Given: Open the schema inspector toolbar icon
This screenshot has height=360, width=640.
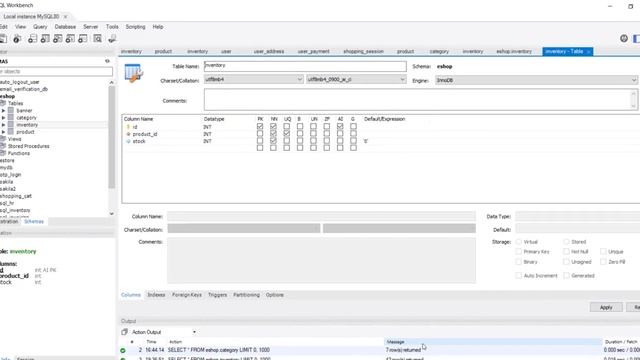Looking at the screenshot, I should tap(17, 39).
